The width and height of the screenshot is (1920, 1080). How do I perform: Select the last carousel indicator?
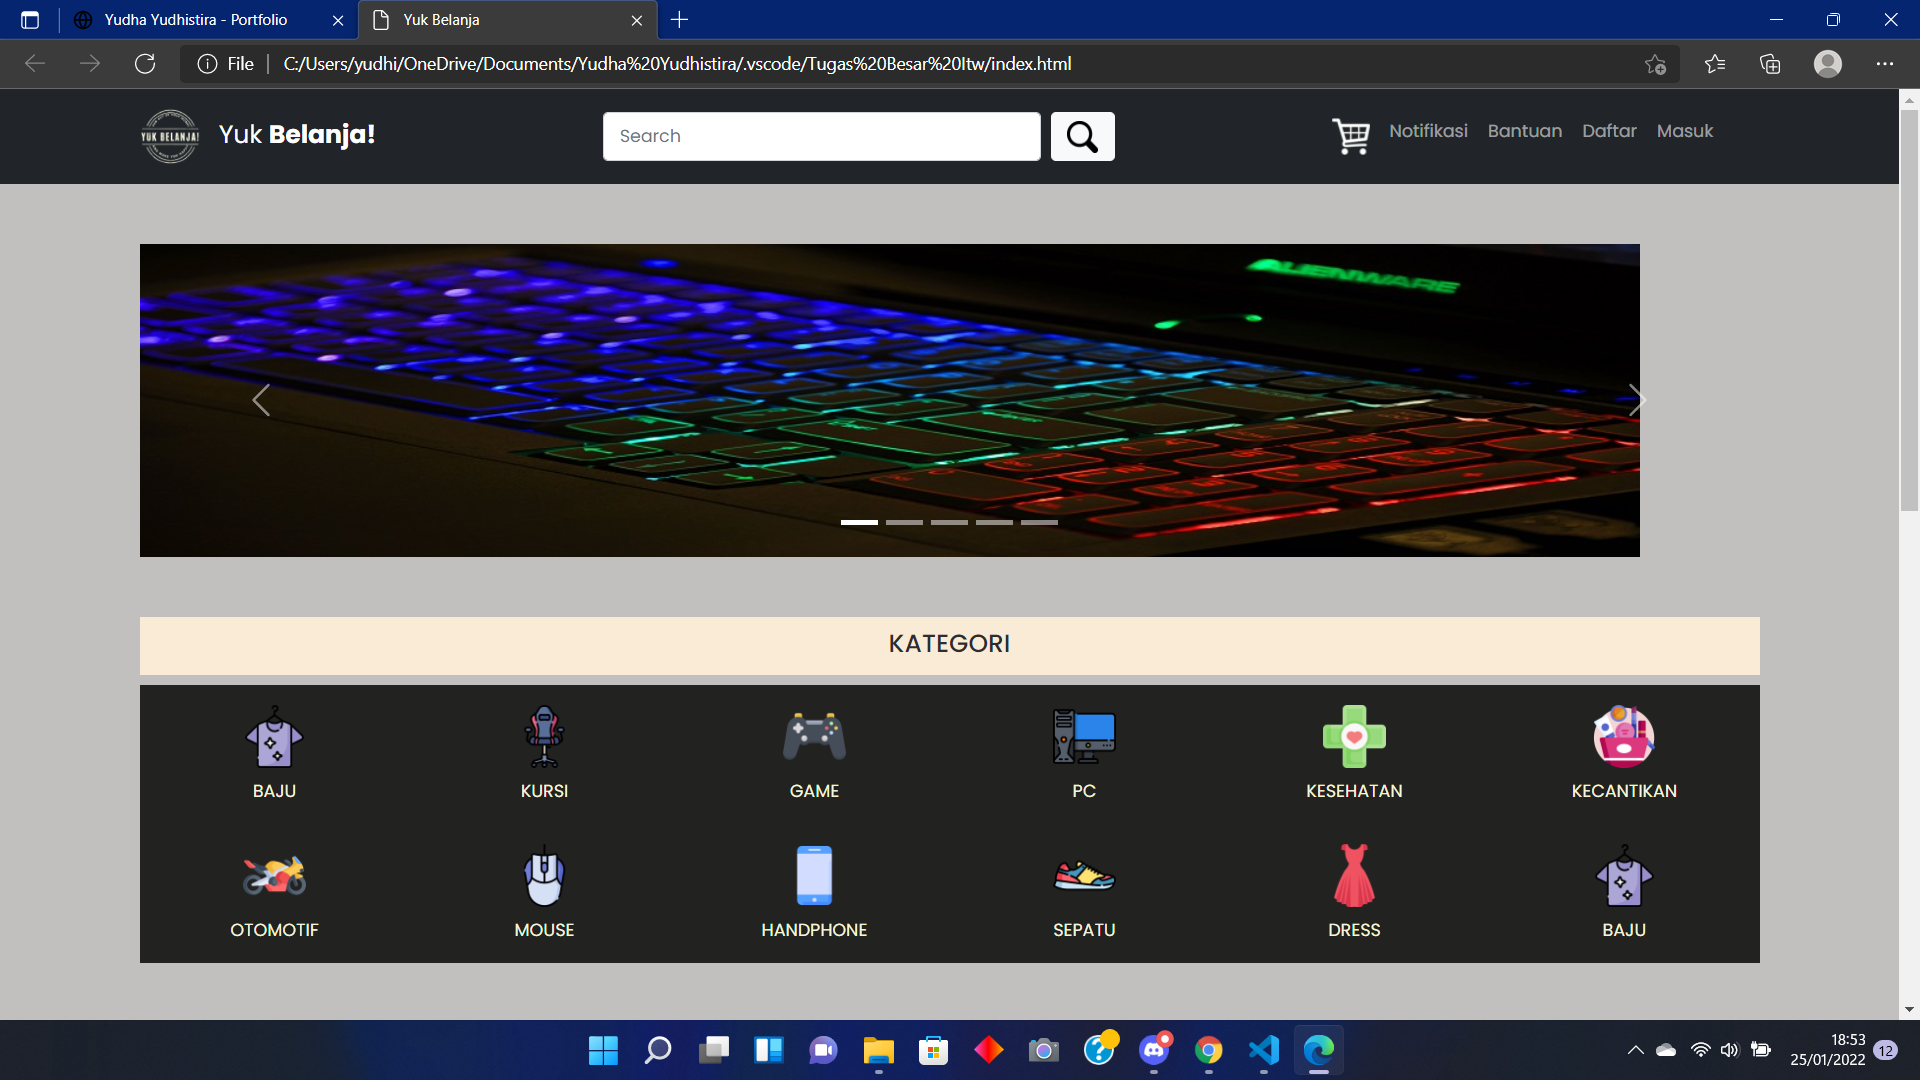(x=1039, y=522)
